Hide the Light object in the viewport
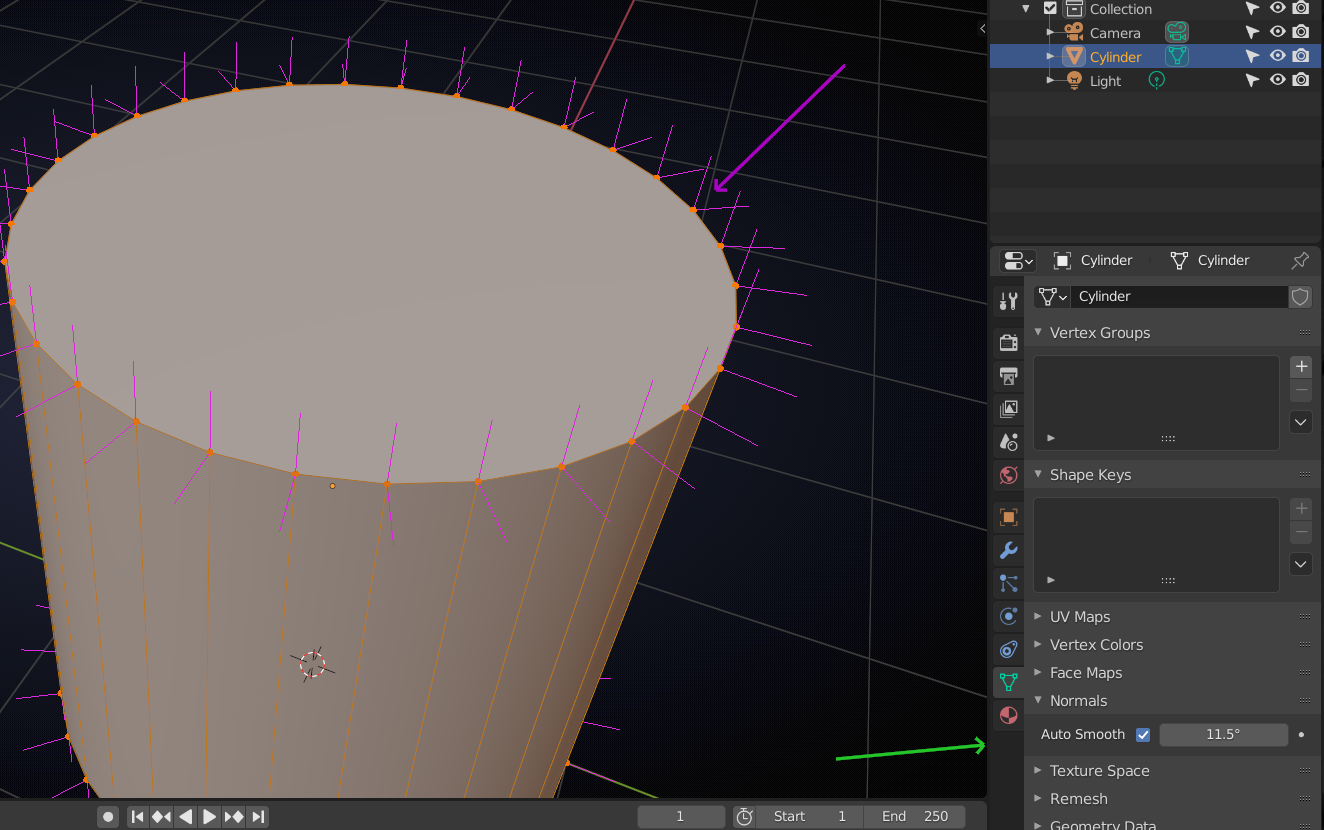The height and width of the screenshot is (830, 1324). 1277,80
